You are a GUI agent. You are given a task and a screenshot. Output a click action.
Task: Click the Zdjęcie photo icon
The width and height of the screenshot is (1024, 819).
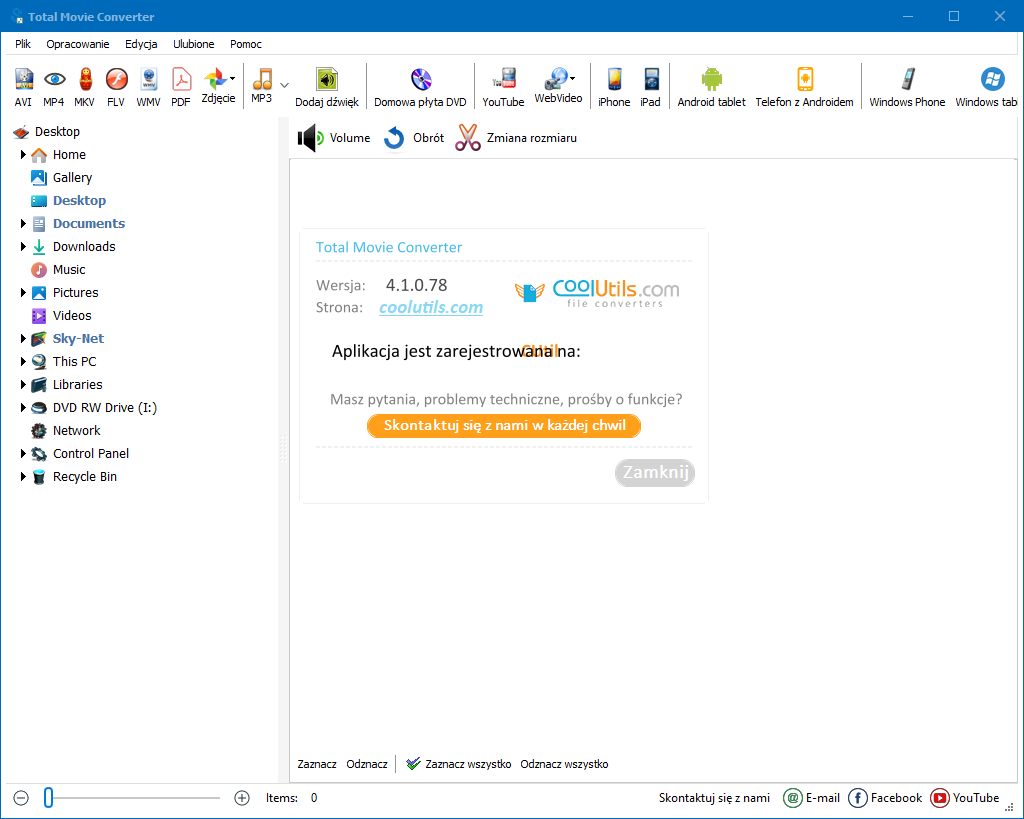click(218, 86)
